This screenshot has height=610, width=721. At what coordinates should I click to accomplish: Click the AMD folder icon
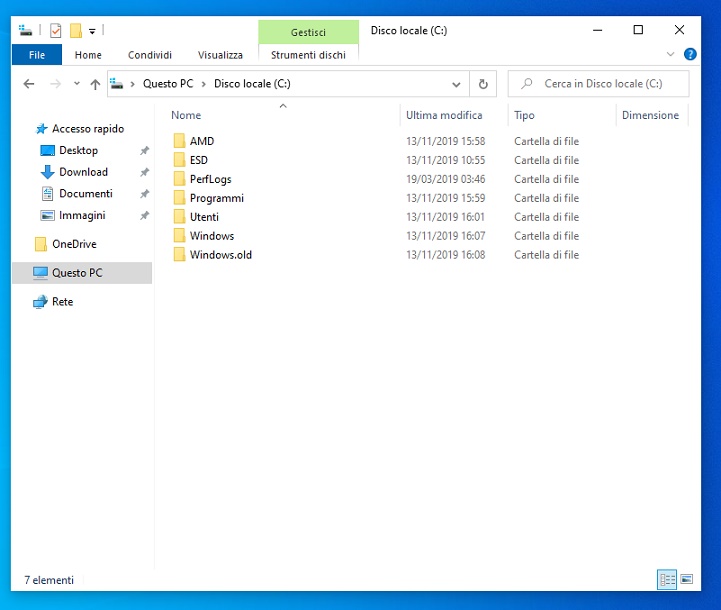tap(179, 141)
